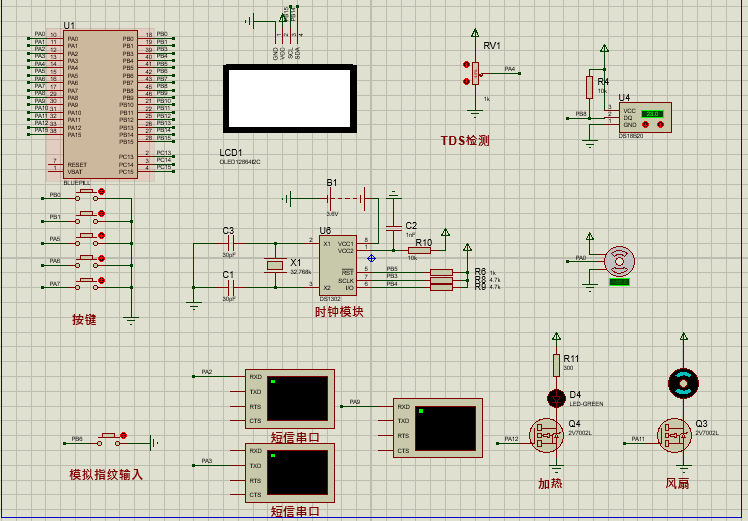Click the increase arrow on potentiometer RV1
The width and height of the screenshot is (748, 521).
[x=466, y=65]
